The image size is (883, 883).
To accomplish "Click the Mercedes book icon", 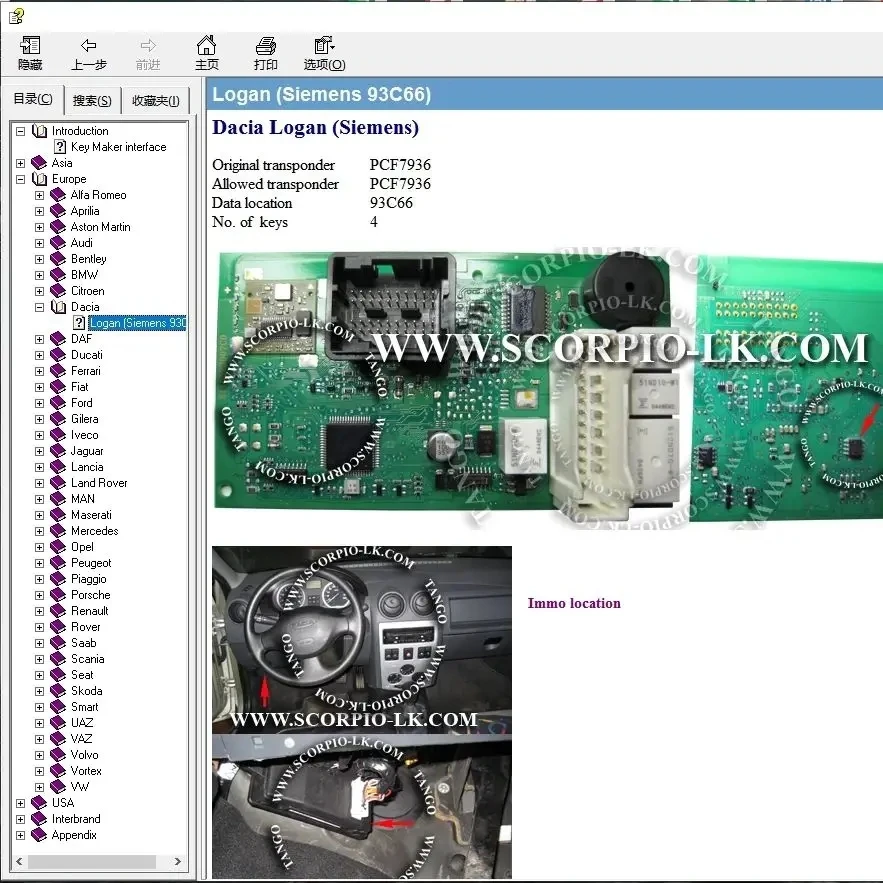I will coord(58,531).
